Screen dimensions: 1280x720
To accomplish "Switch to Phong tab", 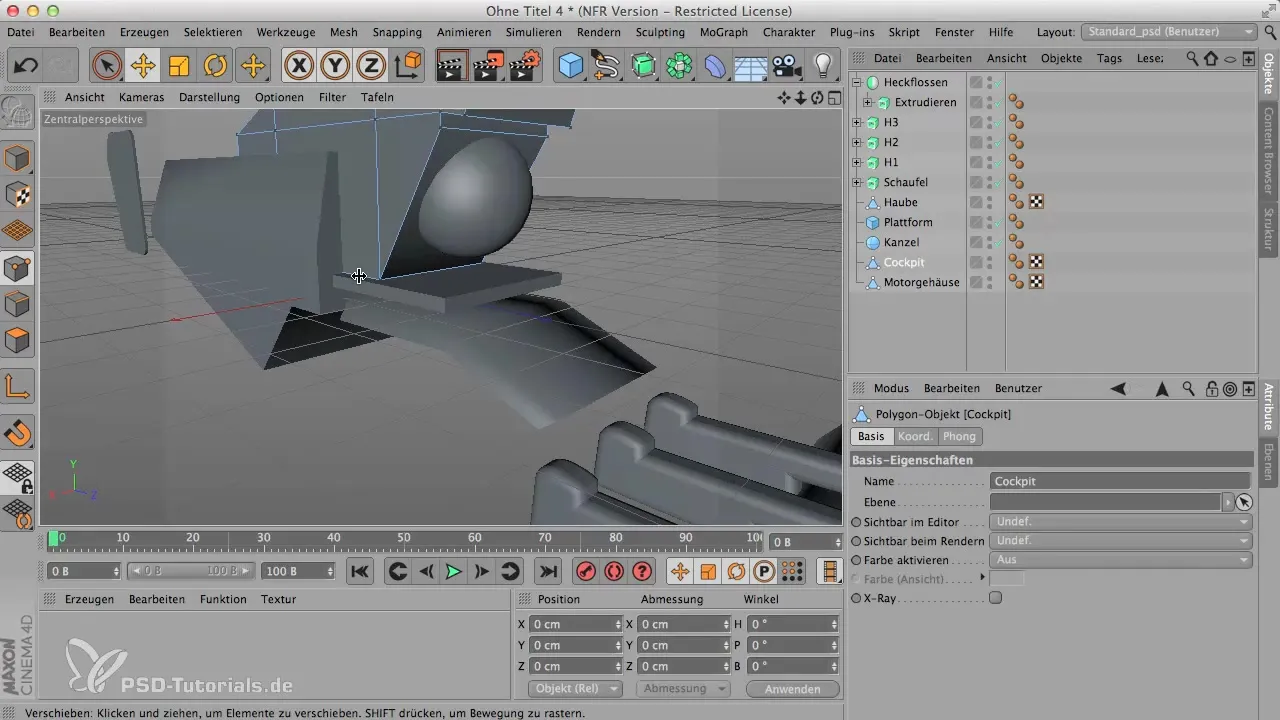I will point(959,436).
